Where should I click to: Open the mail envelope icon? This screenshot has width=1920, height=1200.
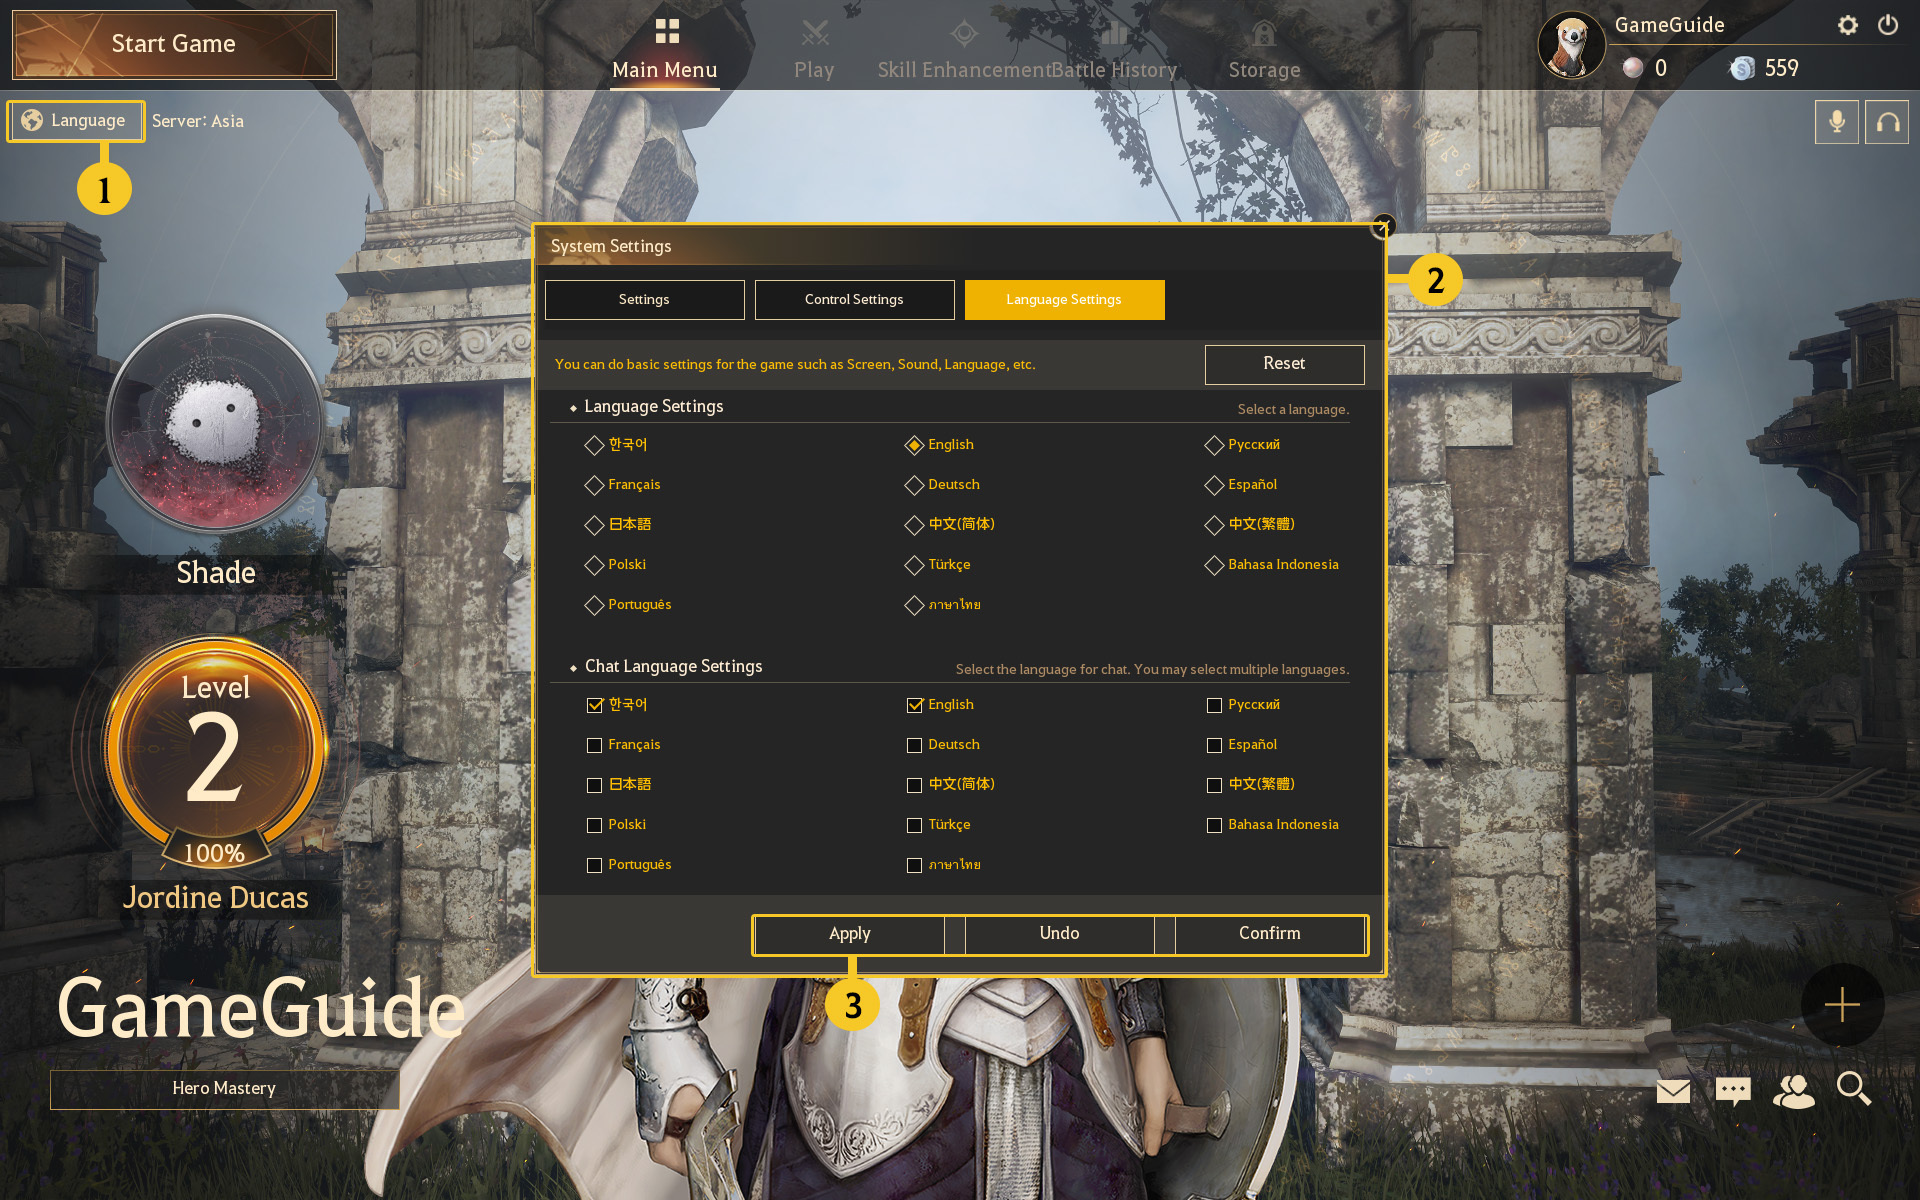(x=1673, y=1090)
